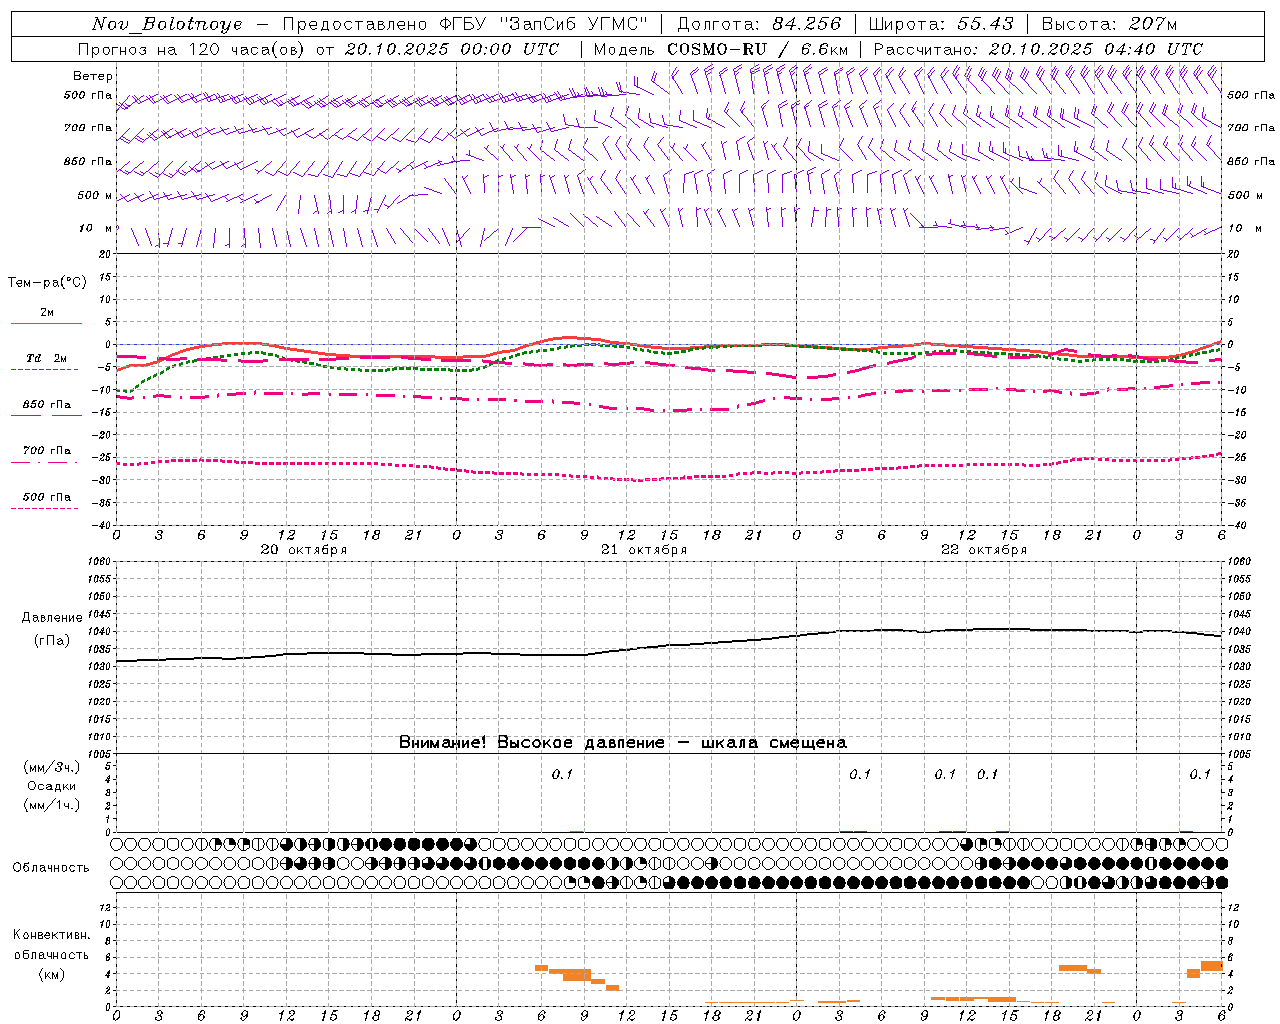The image size is (1280, 1024).
Task: Click the warning Внимание! Высокое давление – шкала смещена
Action: pos(623,743)
